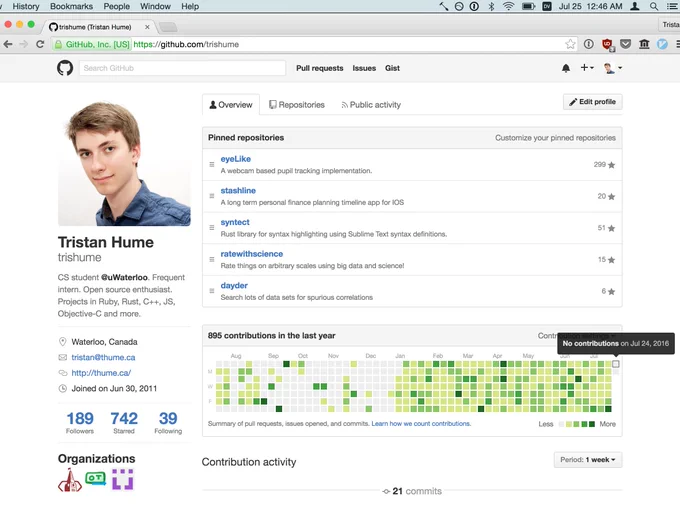Image resolution: width=680 pixels, height=507 pixels.
Task: Open the 189 Followers count
Action: (x=80, y=422)
